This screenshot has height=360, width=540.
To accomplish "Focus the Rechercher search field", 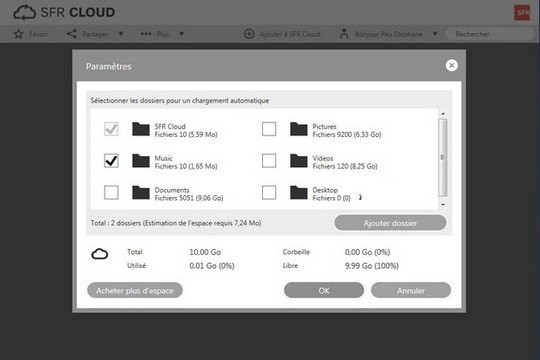I will coord(489,34).
